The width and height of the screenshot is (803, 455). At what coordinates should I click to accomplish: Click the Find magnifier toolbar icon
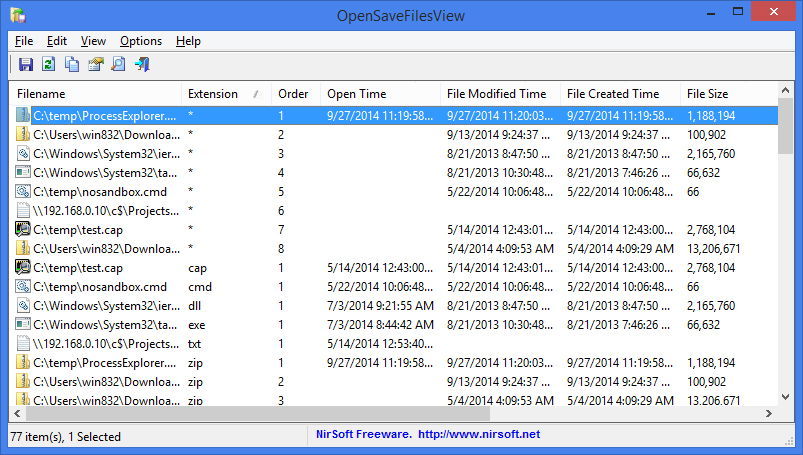click(x=118, y=64)
